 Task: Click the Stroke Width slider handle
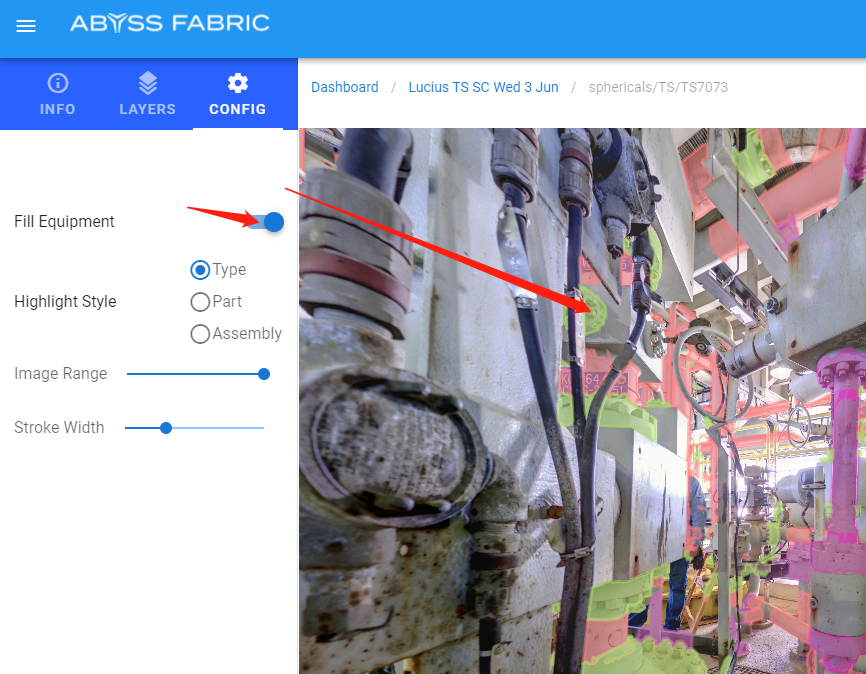166,428
